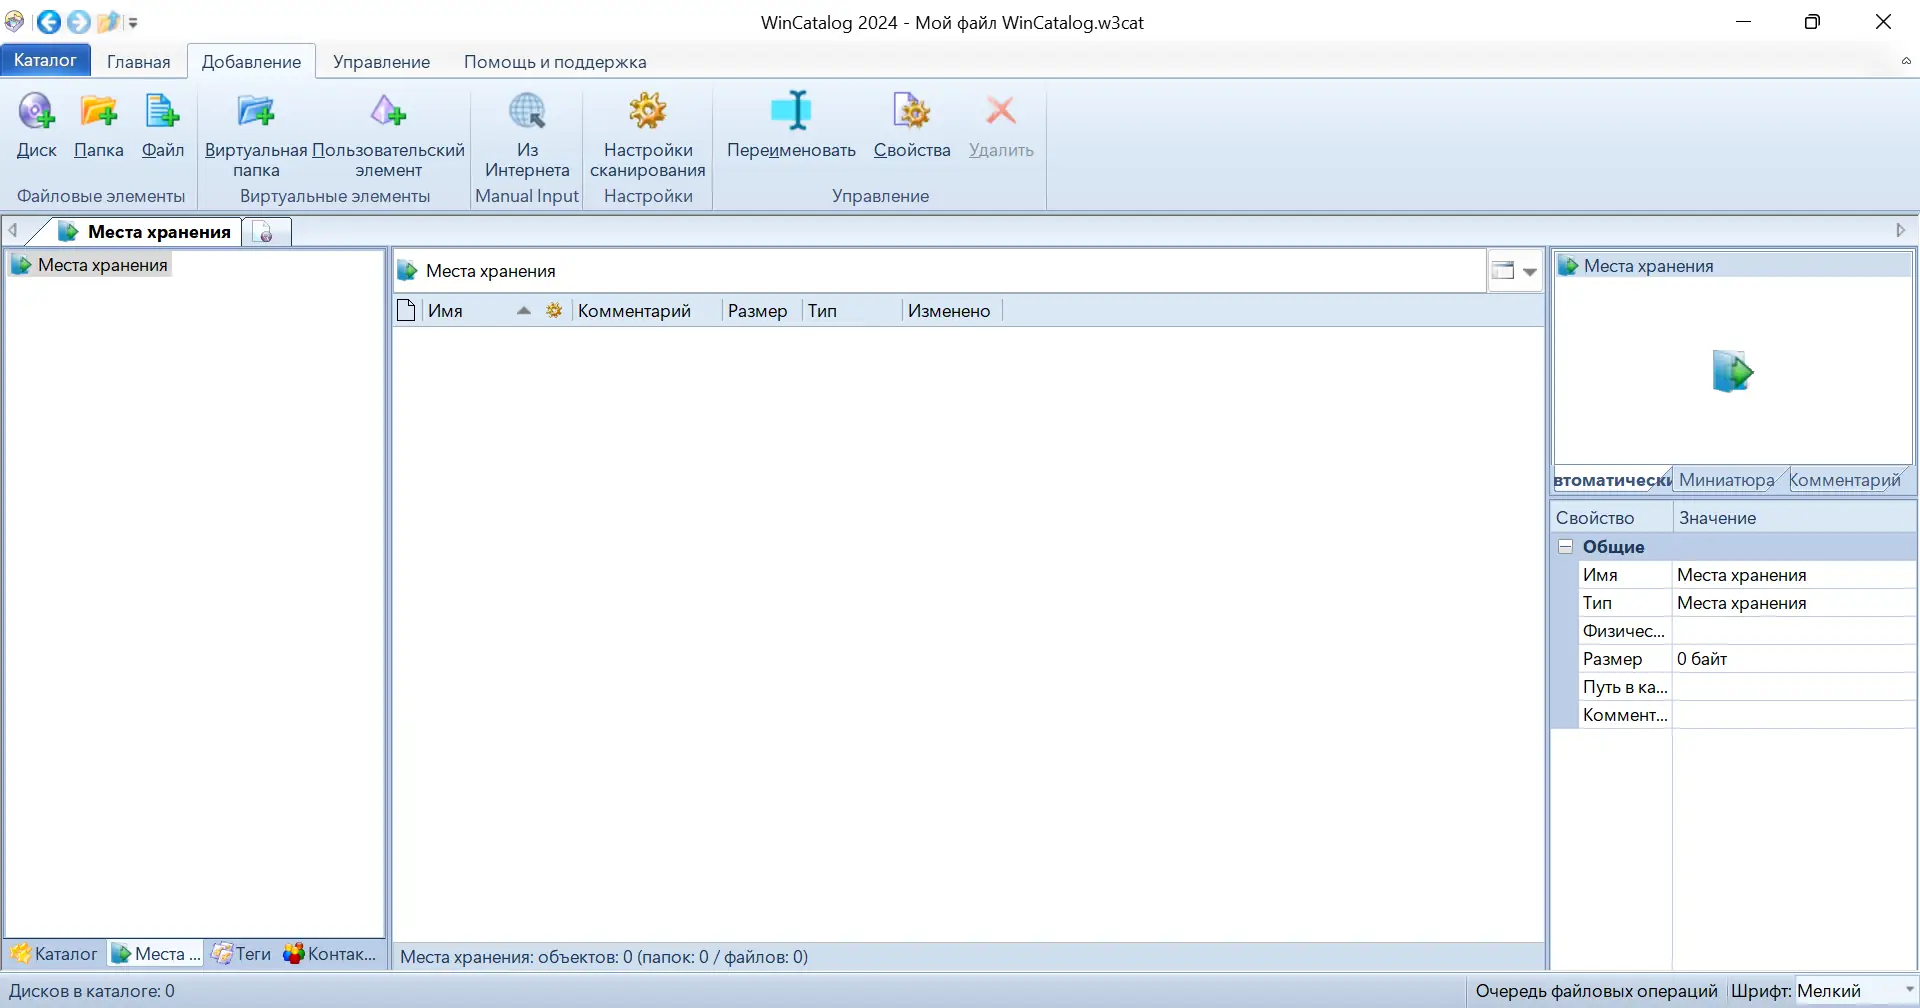
Task: Open the Каталог application menu
Action: [45, 60]
